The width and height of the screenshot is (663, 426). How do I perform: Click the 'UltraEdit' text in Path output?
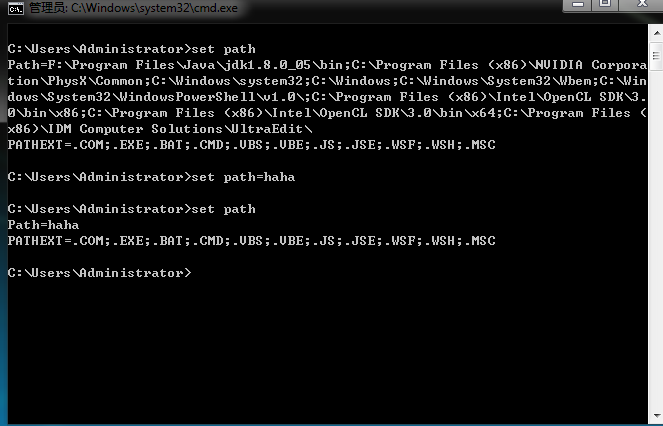(x=267, y=129)
